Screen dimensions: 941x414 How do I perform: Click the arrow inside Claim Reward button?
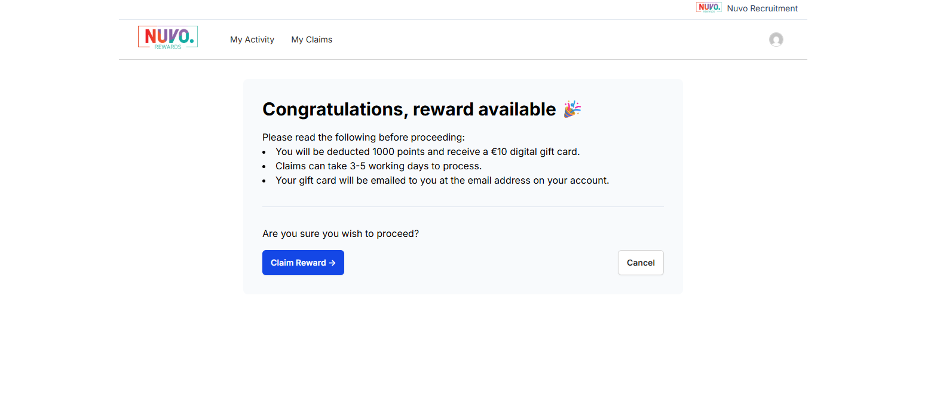(x=332, y=263)
